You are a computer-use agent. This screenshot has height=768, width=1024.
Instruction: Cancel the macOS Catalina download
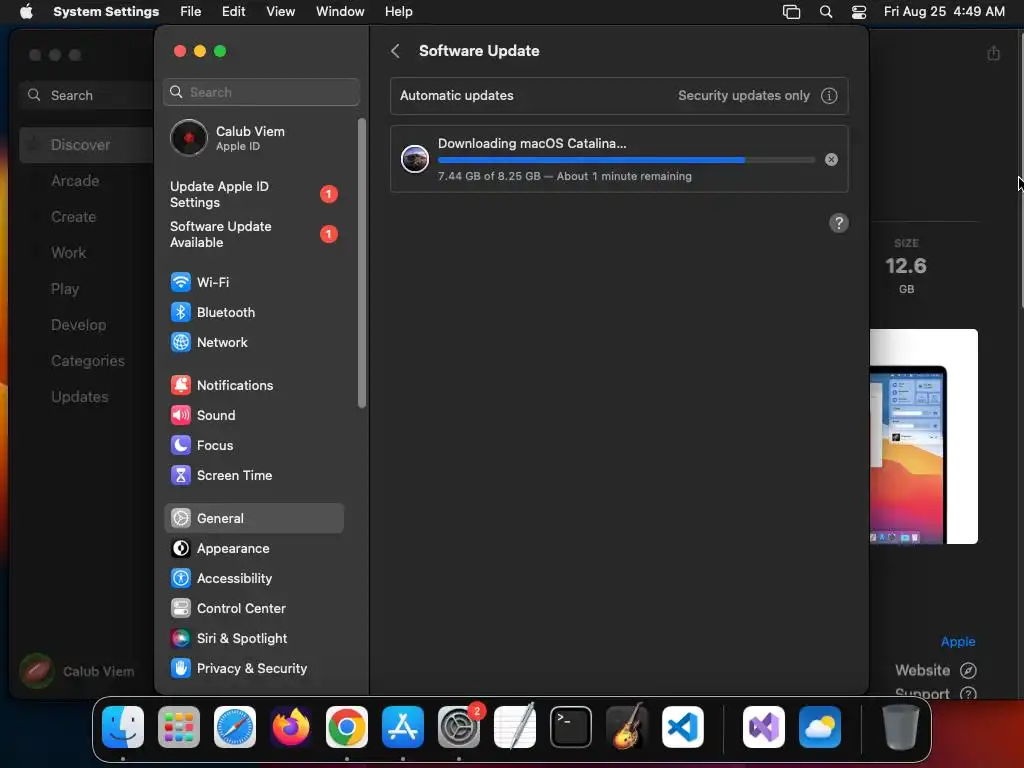[831, 159]
